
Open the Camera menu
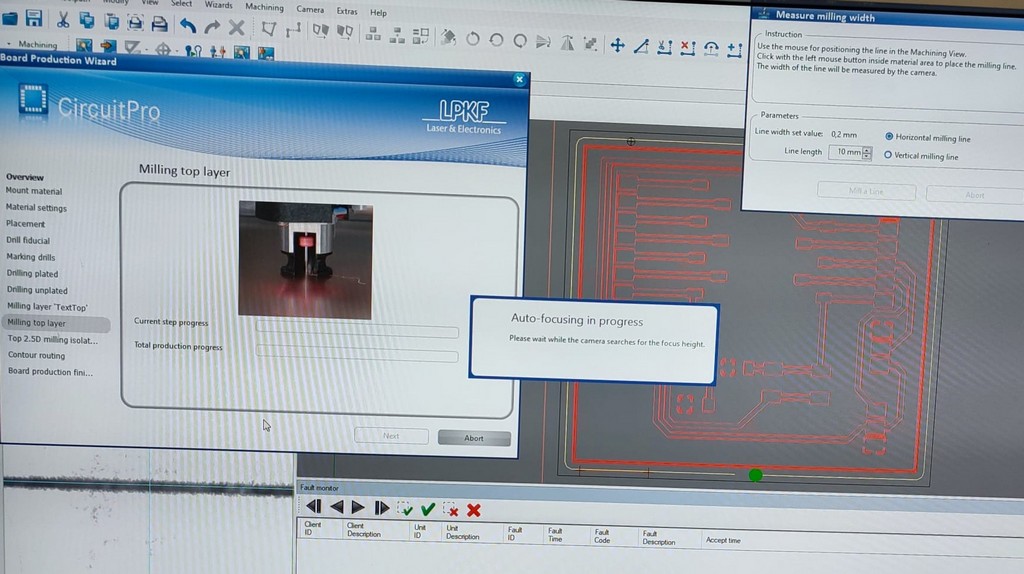[x=310, y=9]
